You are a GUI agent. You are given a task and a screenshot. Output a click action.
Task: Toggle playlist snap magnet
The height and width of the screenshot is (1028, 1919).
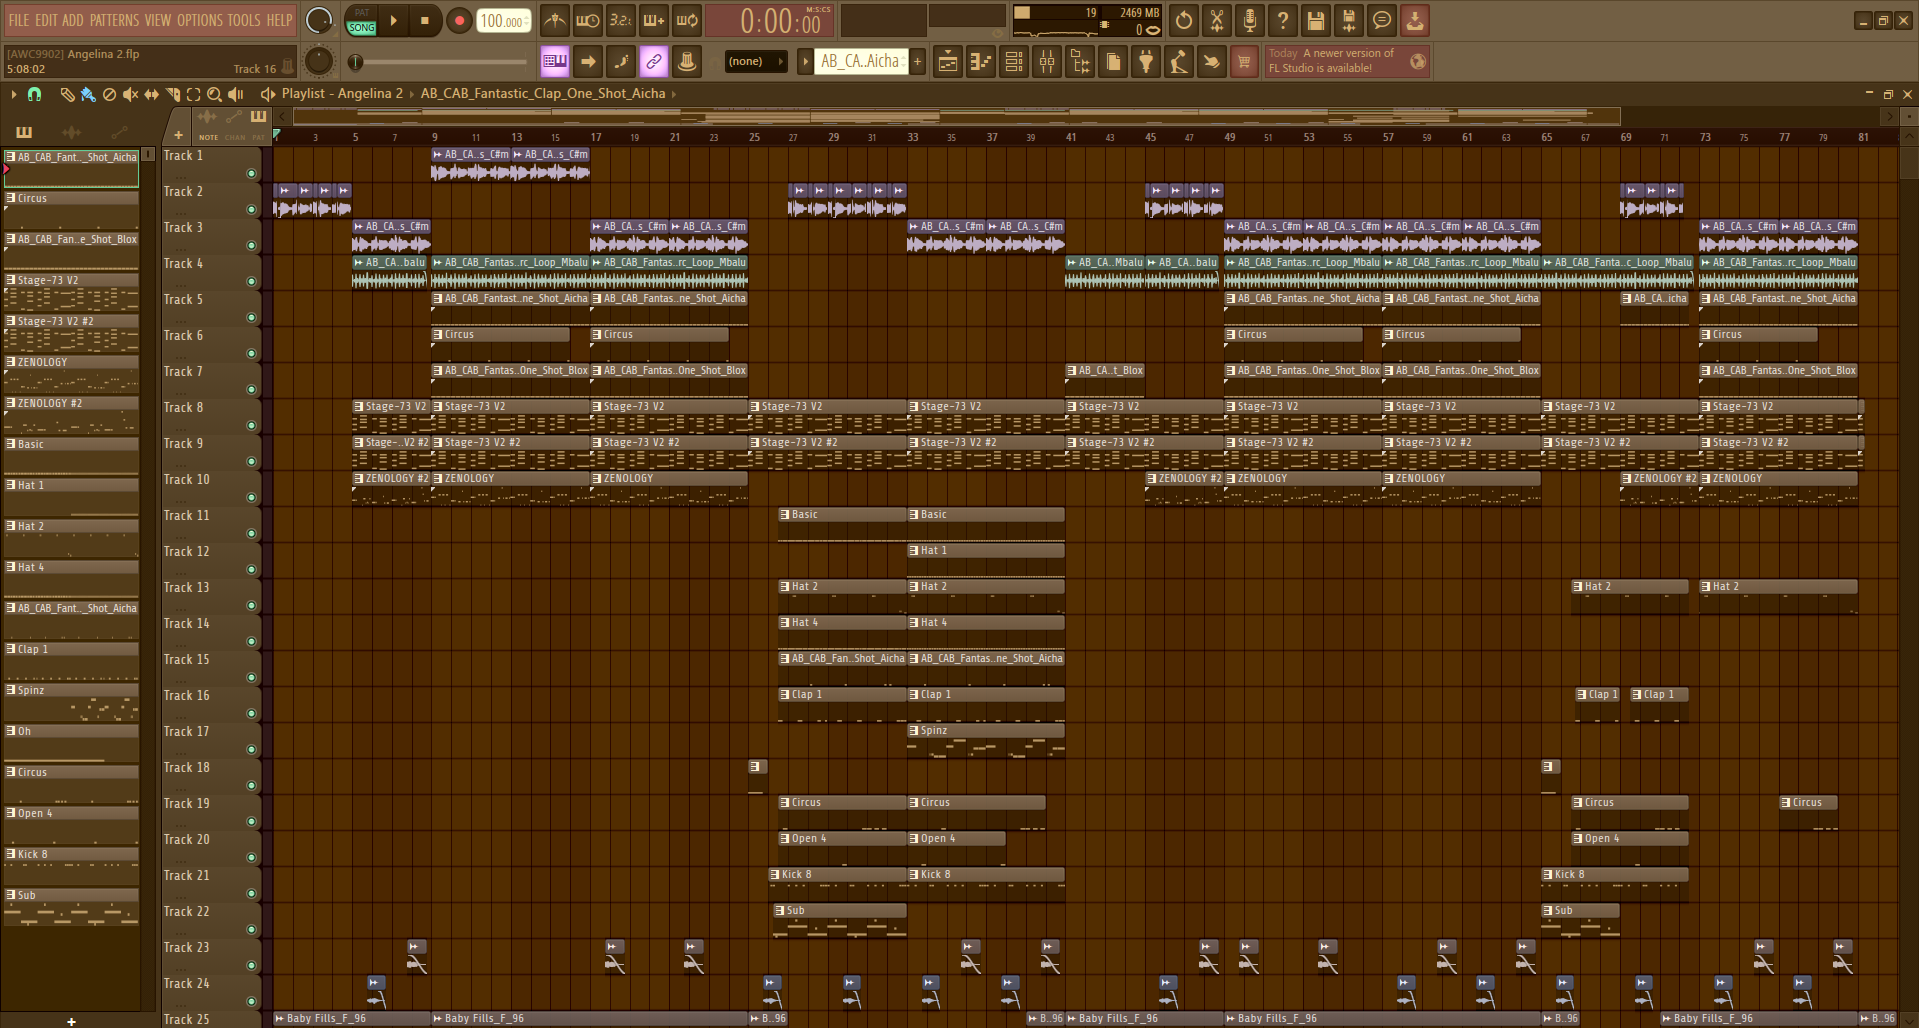[34, 94]
